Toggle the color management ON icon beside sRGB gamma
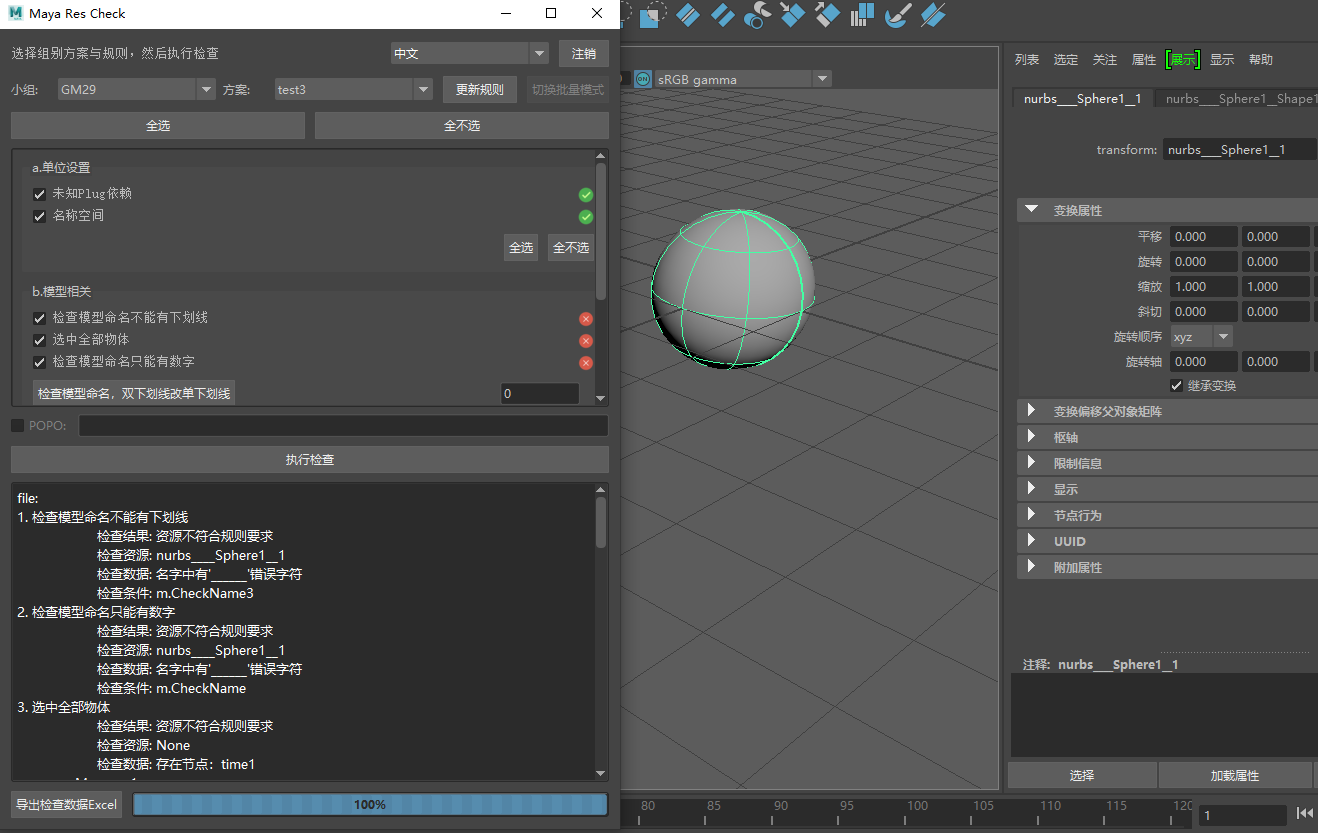This screenshot has height=833, width=1318. coord(643,79)
